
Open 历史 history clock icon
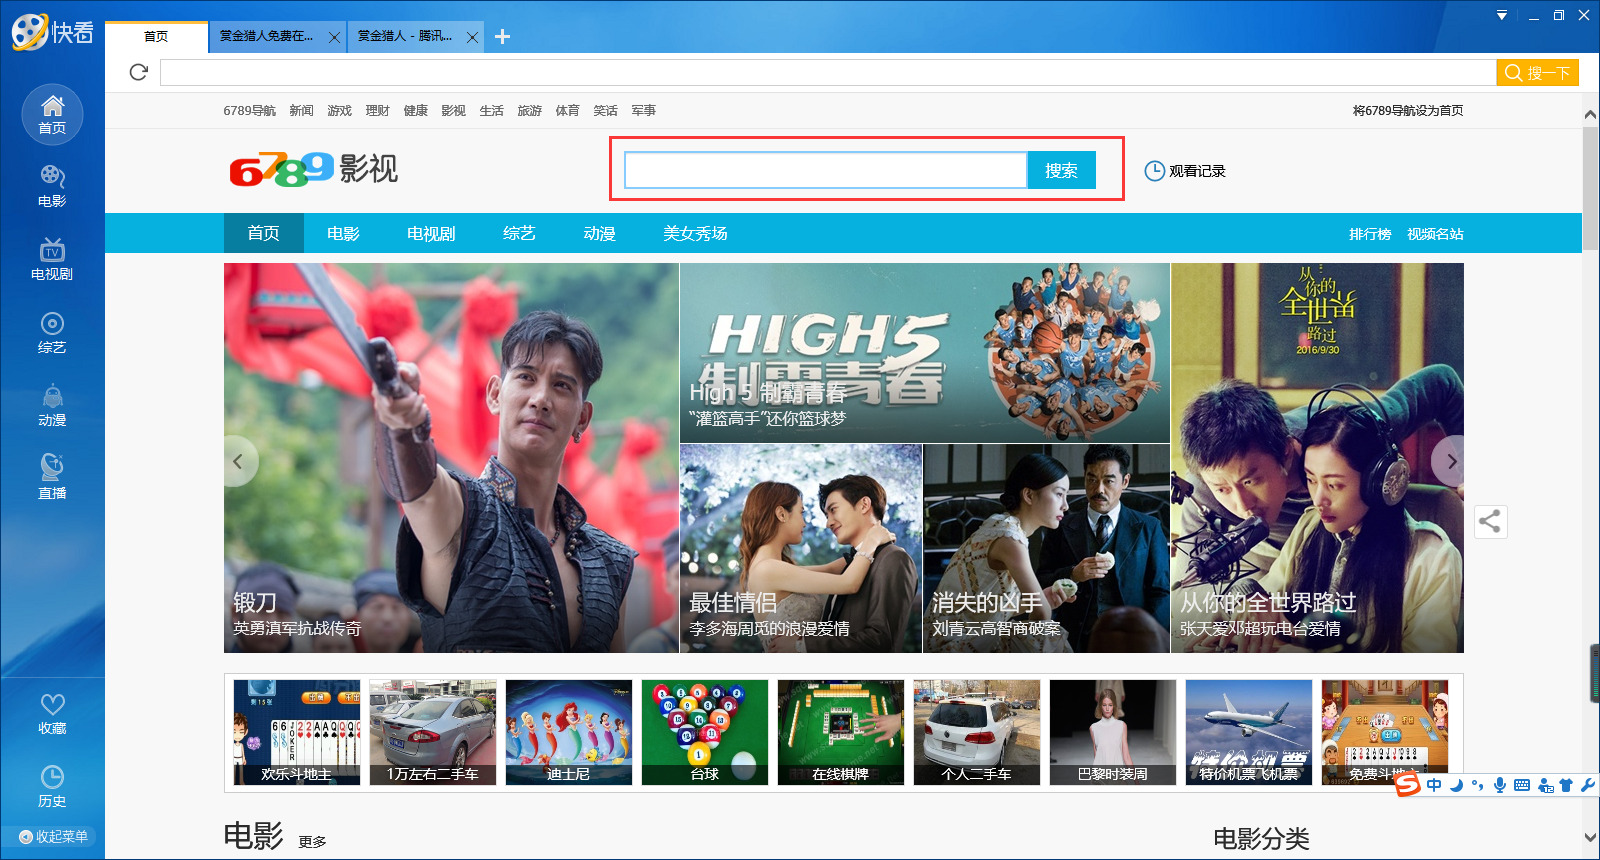click(x=52, y=786)
